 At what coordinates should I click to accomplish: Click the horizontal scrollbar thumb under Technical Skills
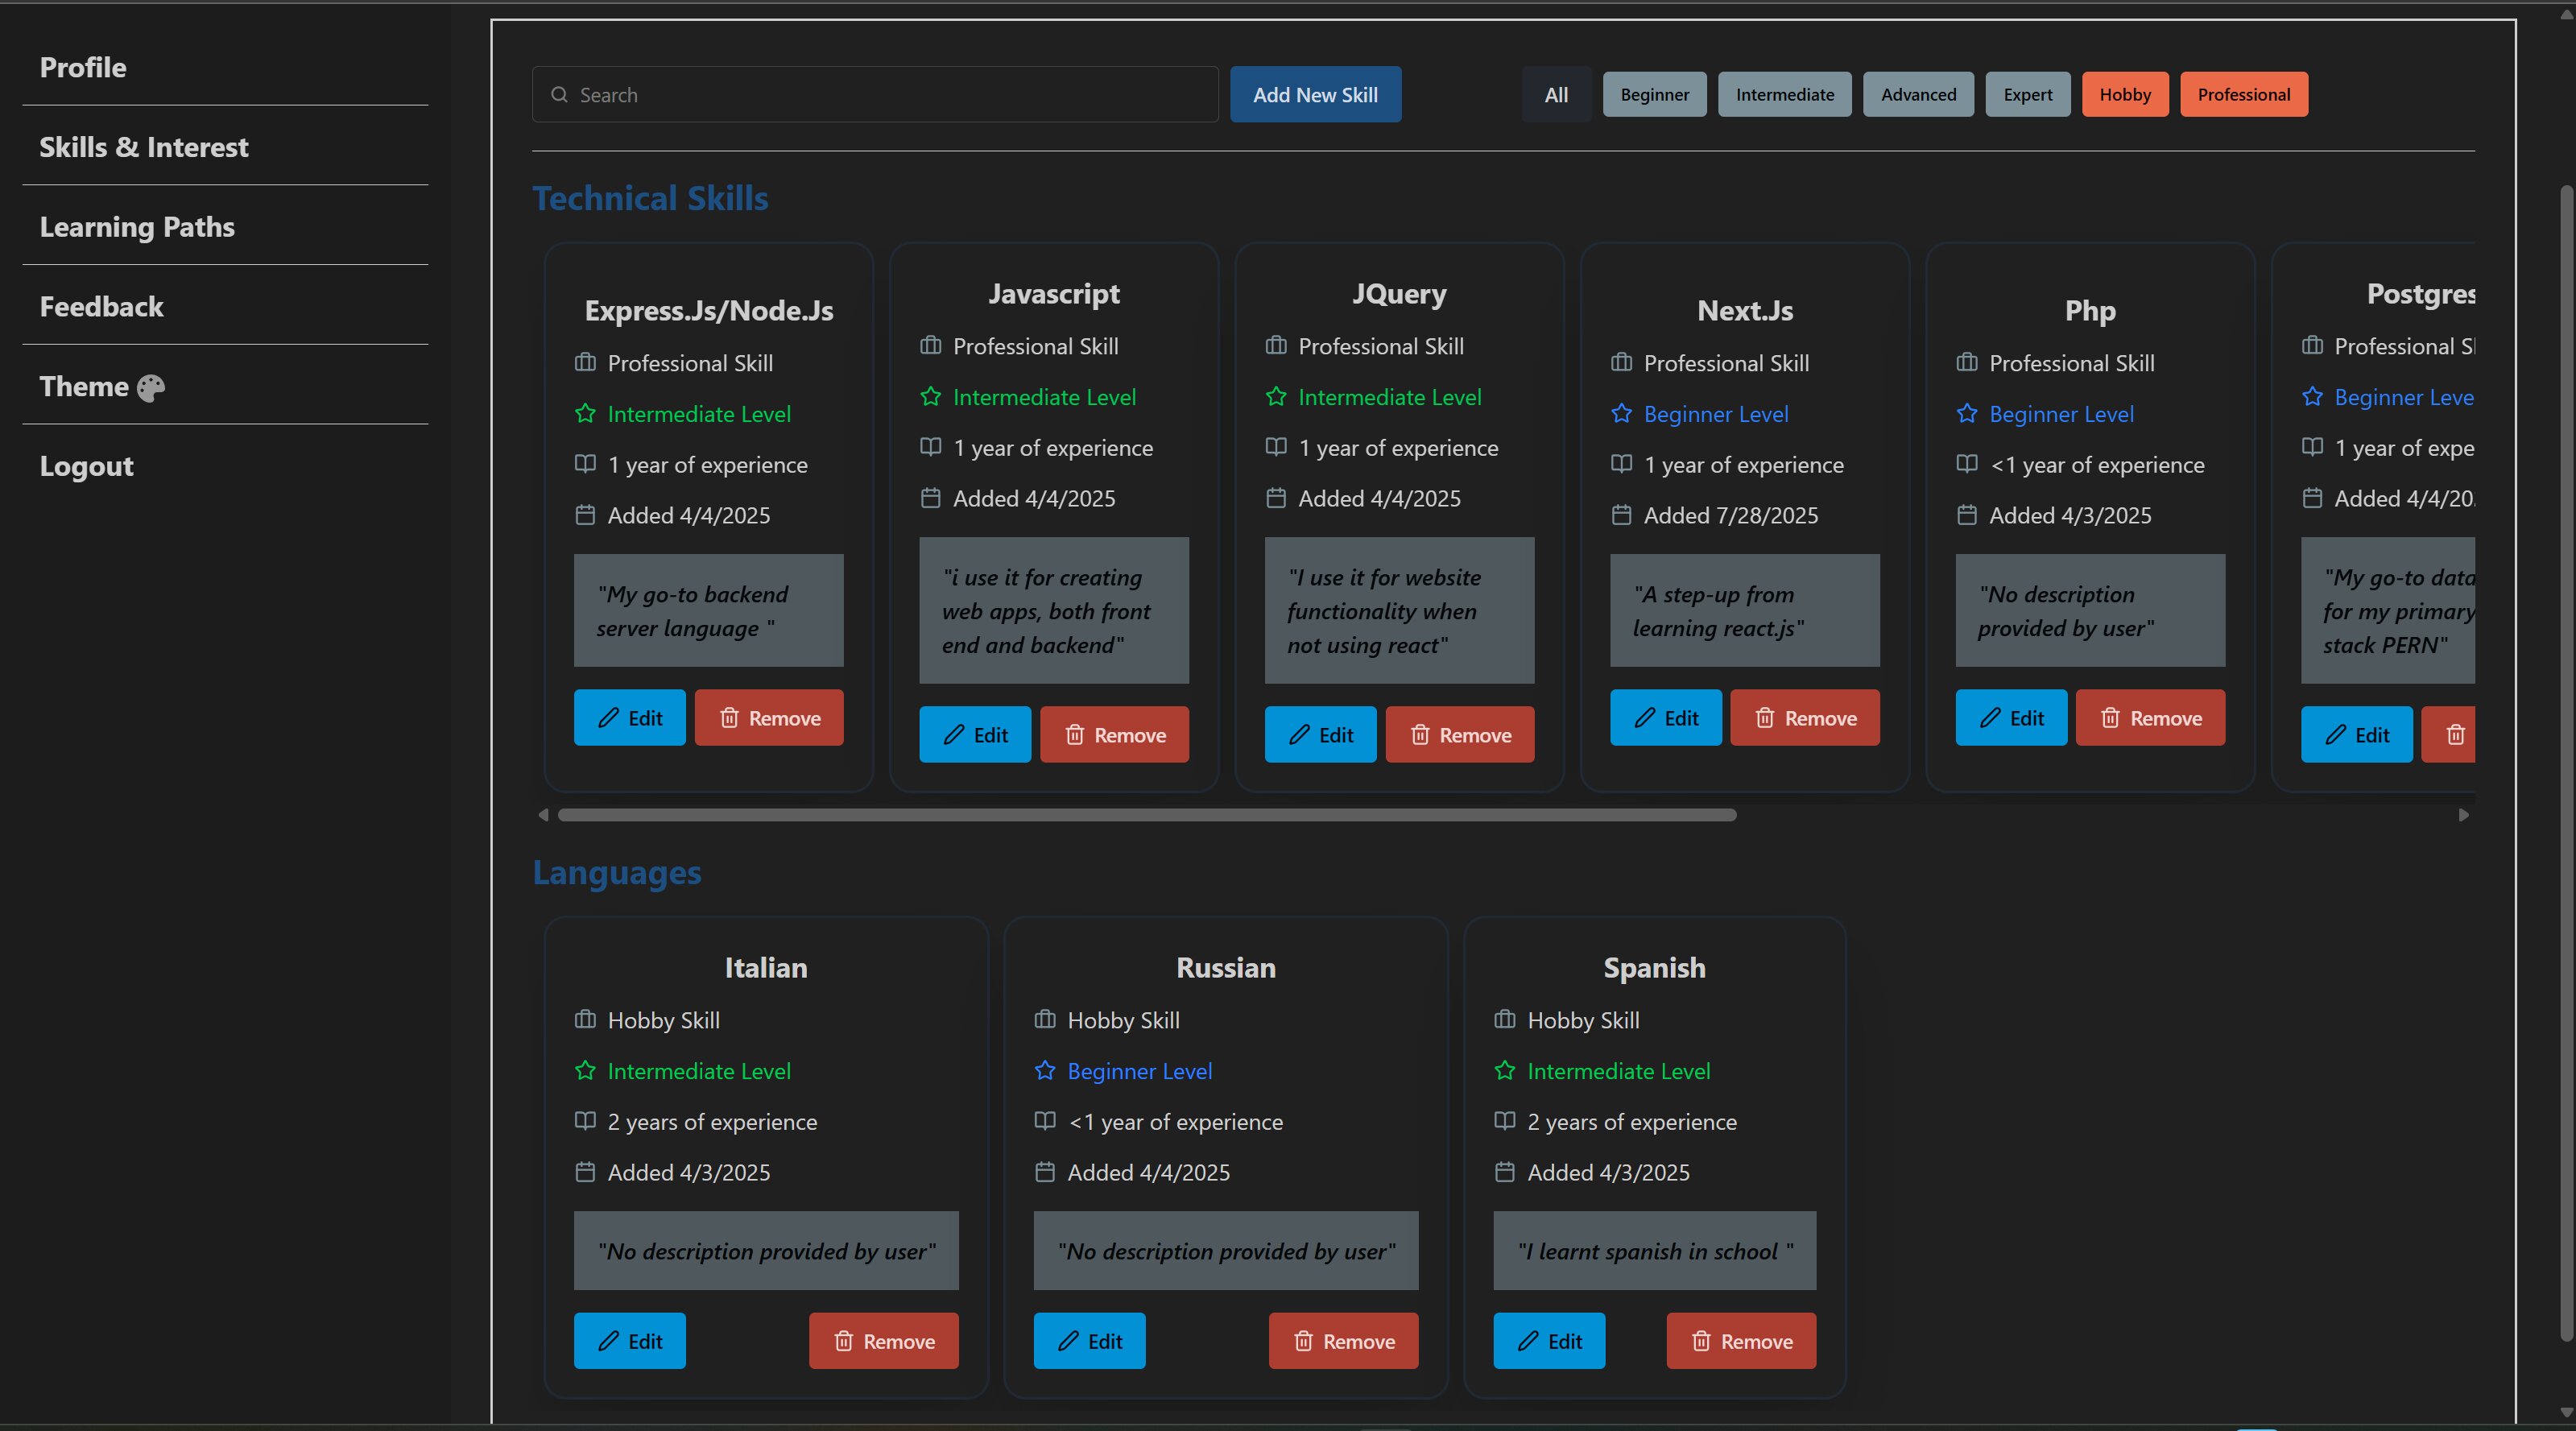[x=1146, y=815]
